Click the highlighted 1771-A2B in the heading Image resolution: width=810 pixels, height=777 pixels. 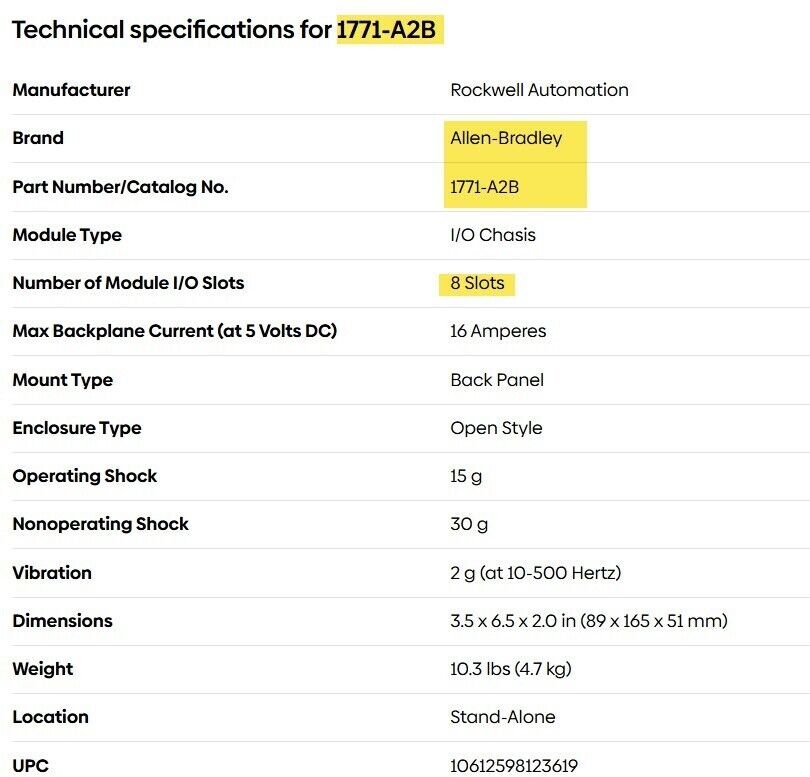pos(386,30)
